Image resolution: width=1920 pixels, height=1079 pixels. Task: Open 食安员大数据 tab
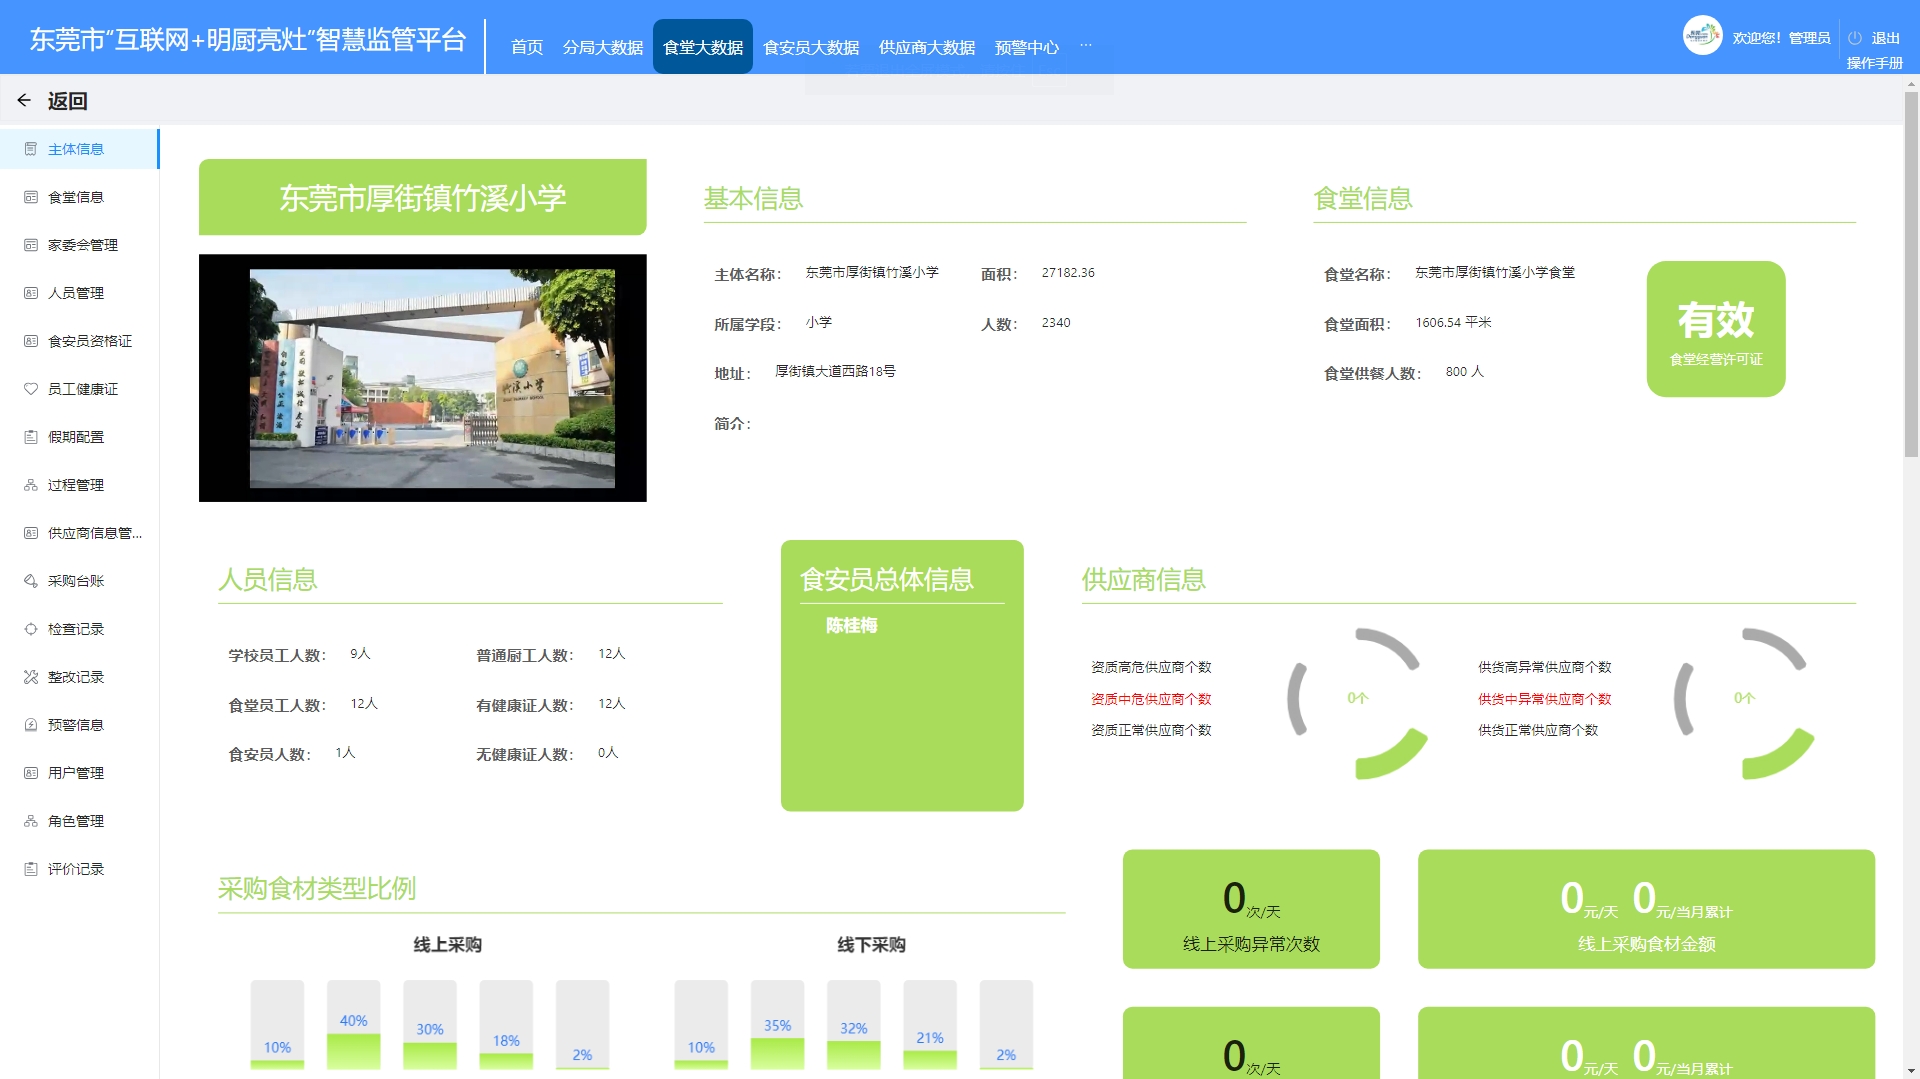(811, 47)
